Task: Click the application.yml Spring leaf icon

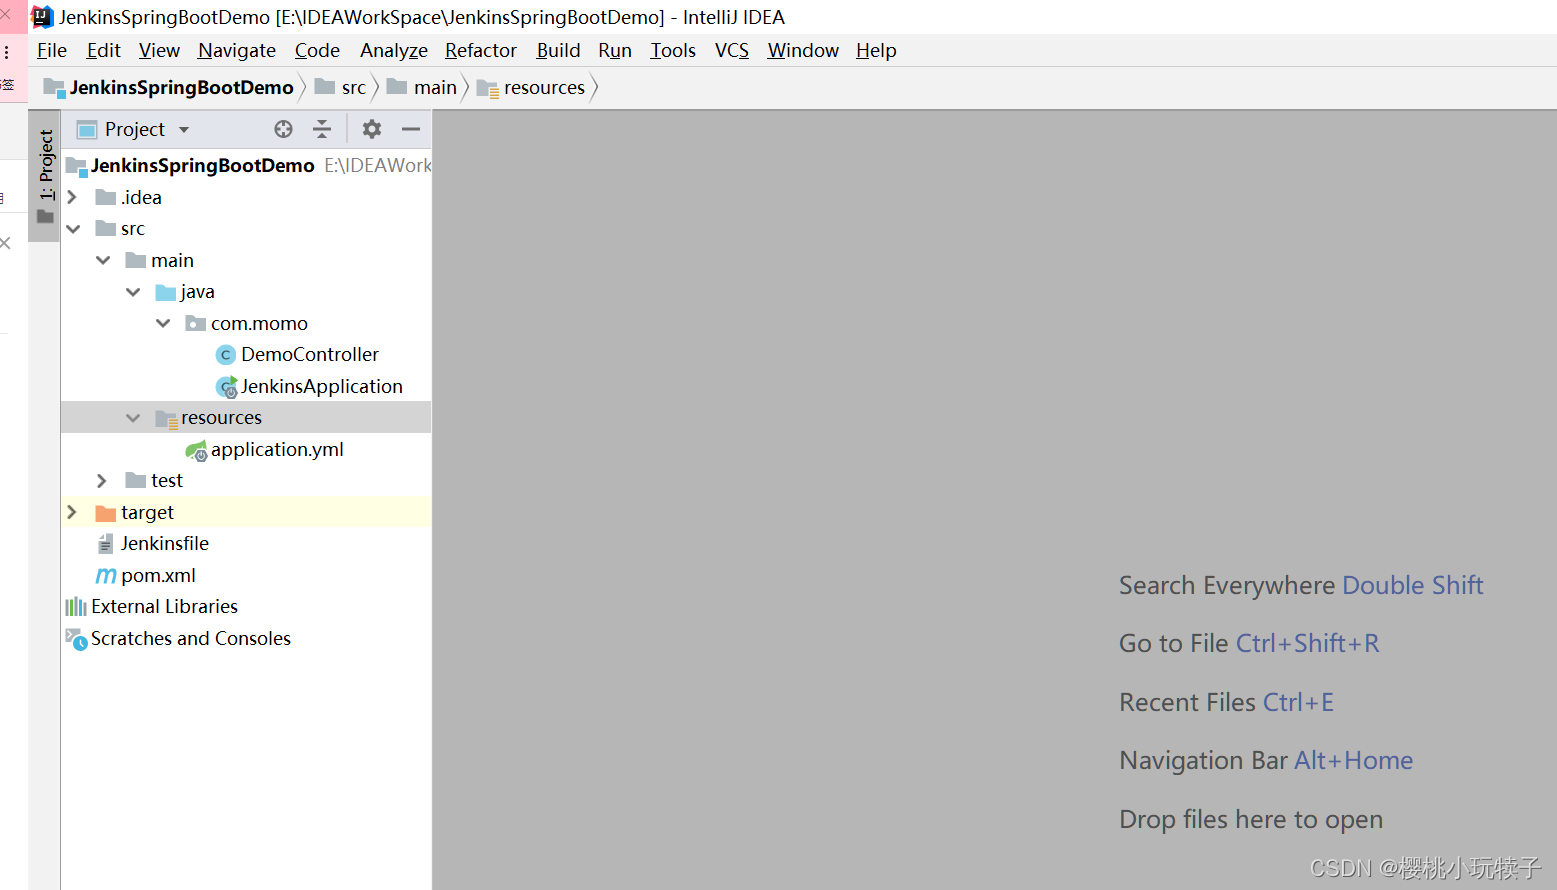Action: [196, 450]
